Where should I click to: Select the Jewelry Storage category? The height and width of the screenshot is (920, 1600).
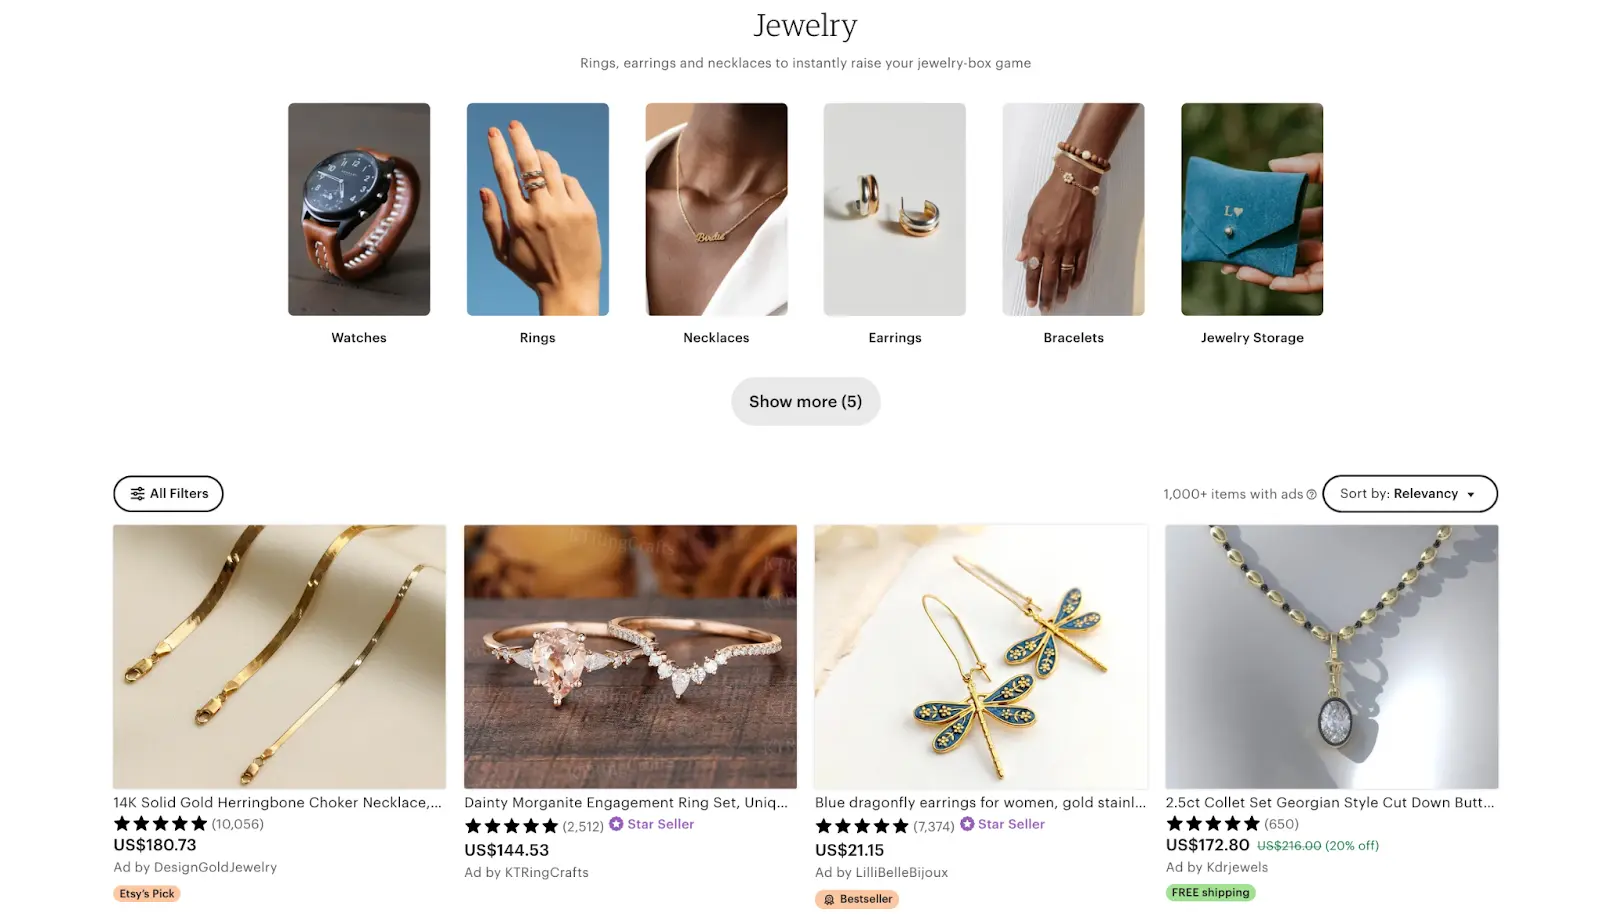[1251, 210]
